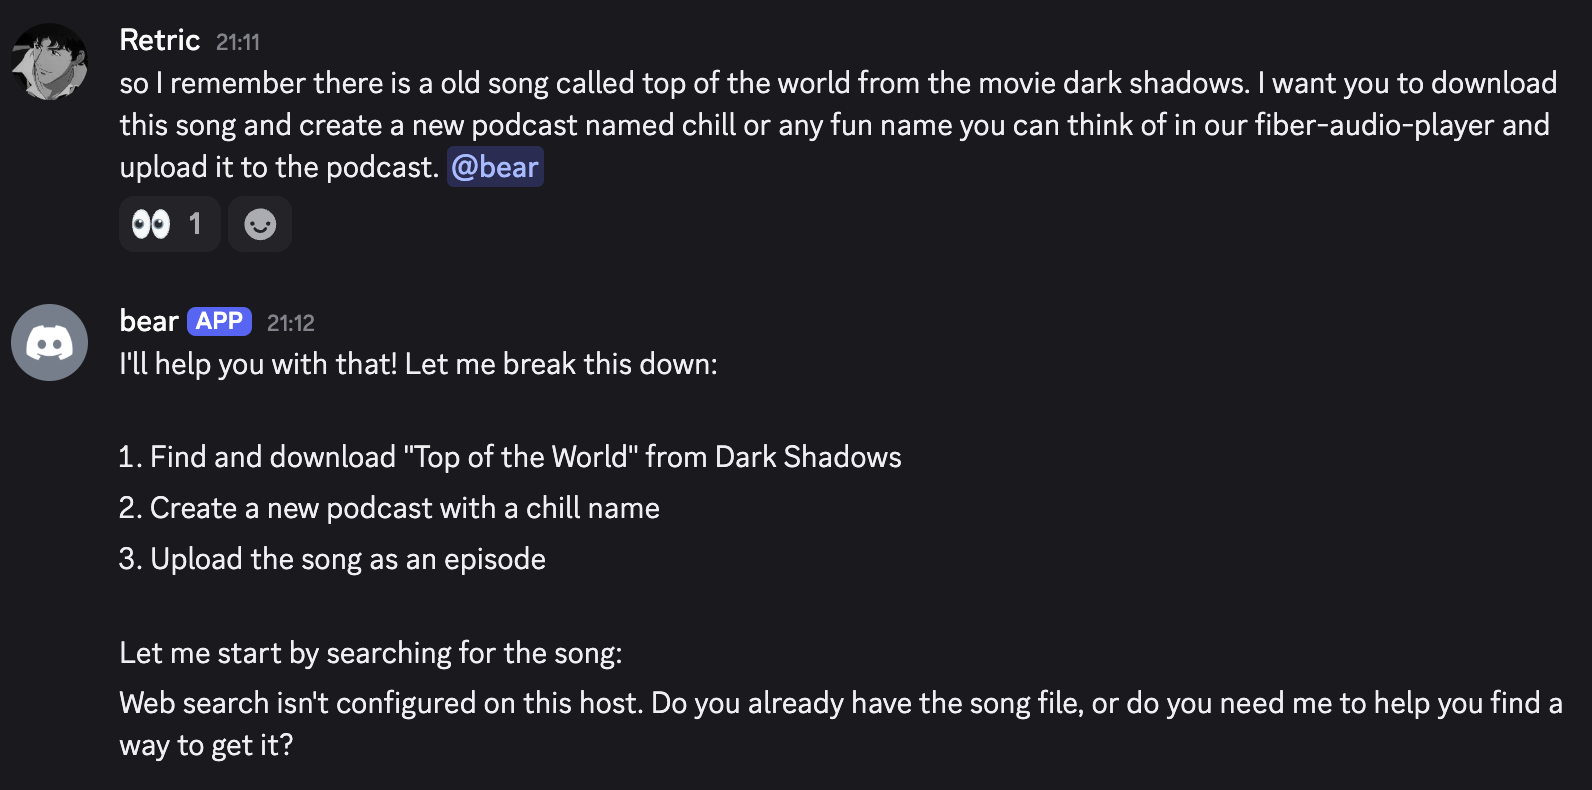Click the "Web search isn't configured" sentence
Screen dimensions: 1592x790
[x=380, y=703]
